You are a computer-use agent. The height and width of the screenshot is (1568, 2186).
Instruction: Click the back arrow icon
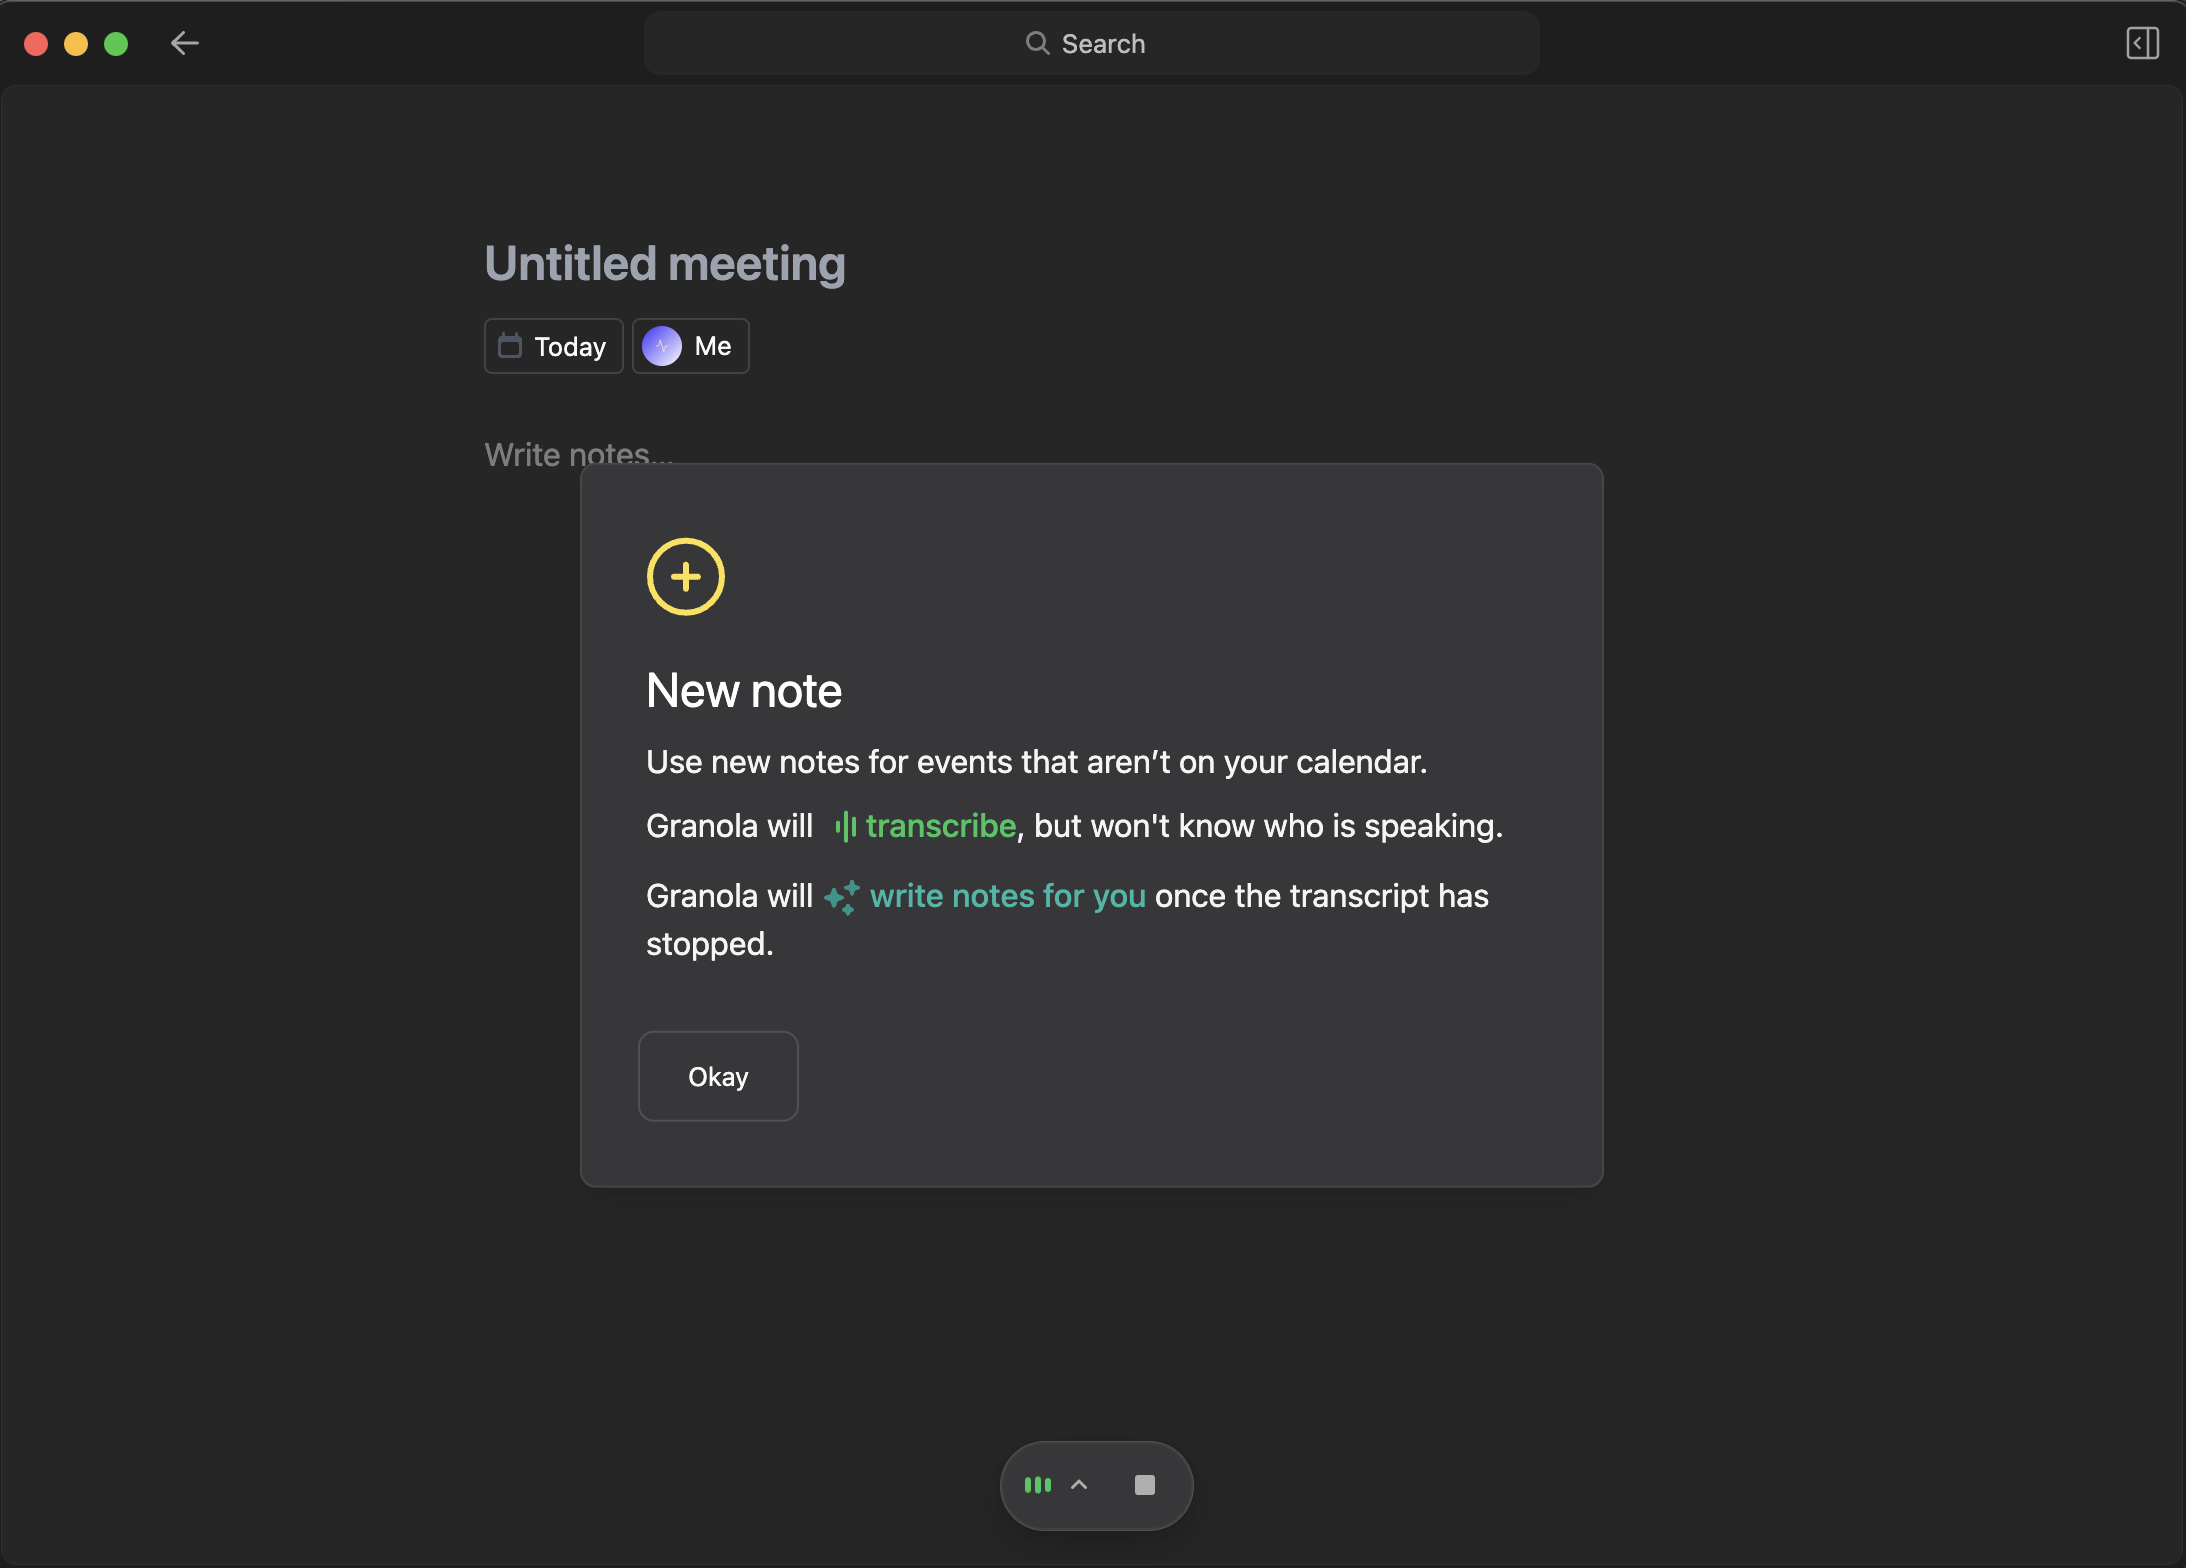coord(185,43)
